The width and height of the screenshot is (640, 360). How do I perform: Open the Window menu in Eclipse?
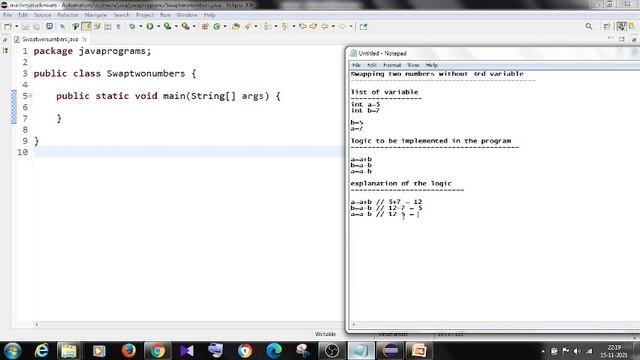tap(187, 15)
